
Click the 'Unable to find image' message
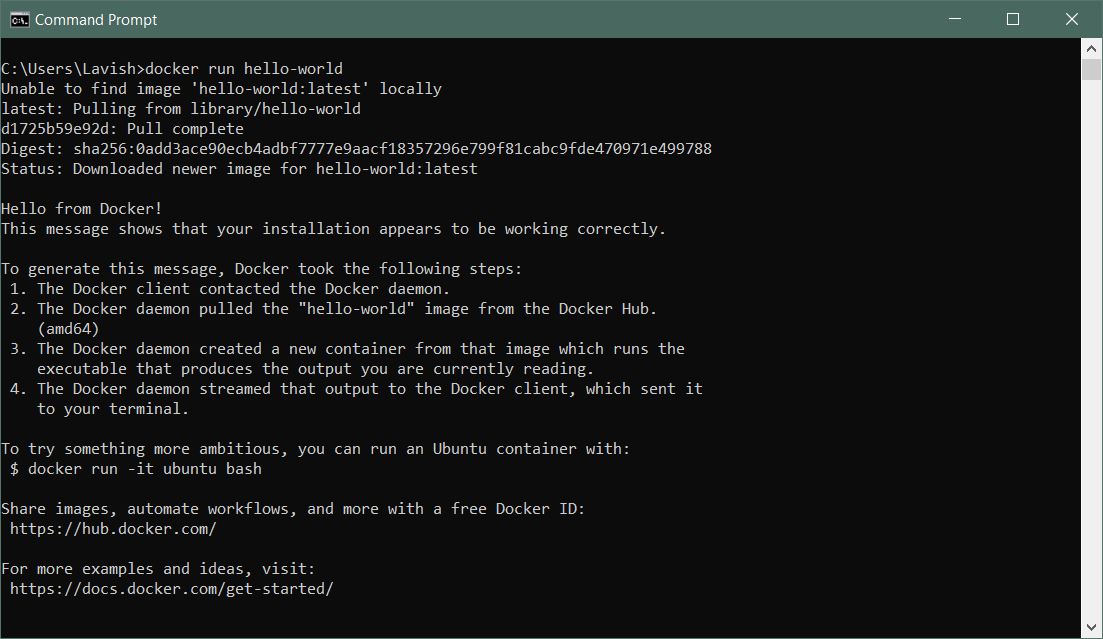tap(221, 89)
